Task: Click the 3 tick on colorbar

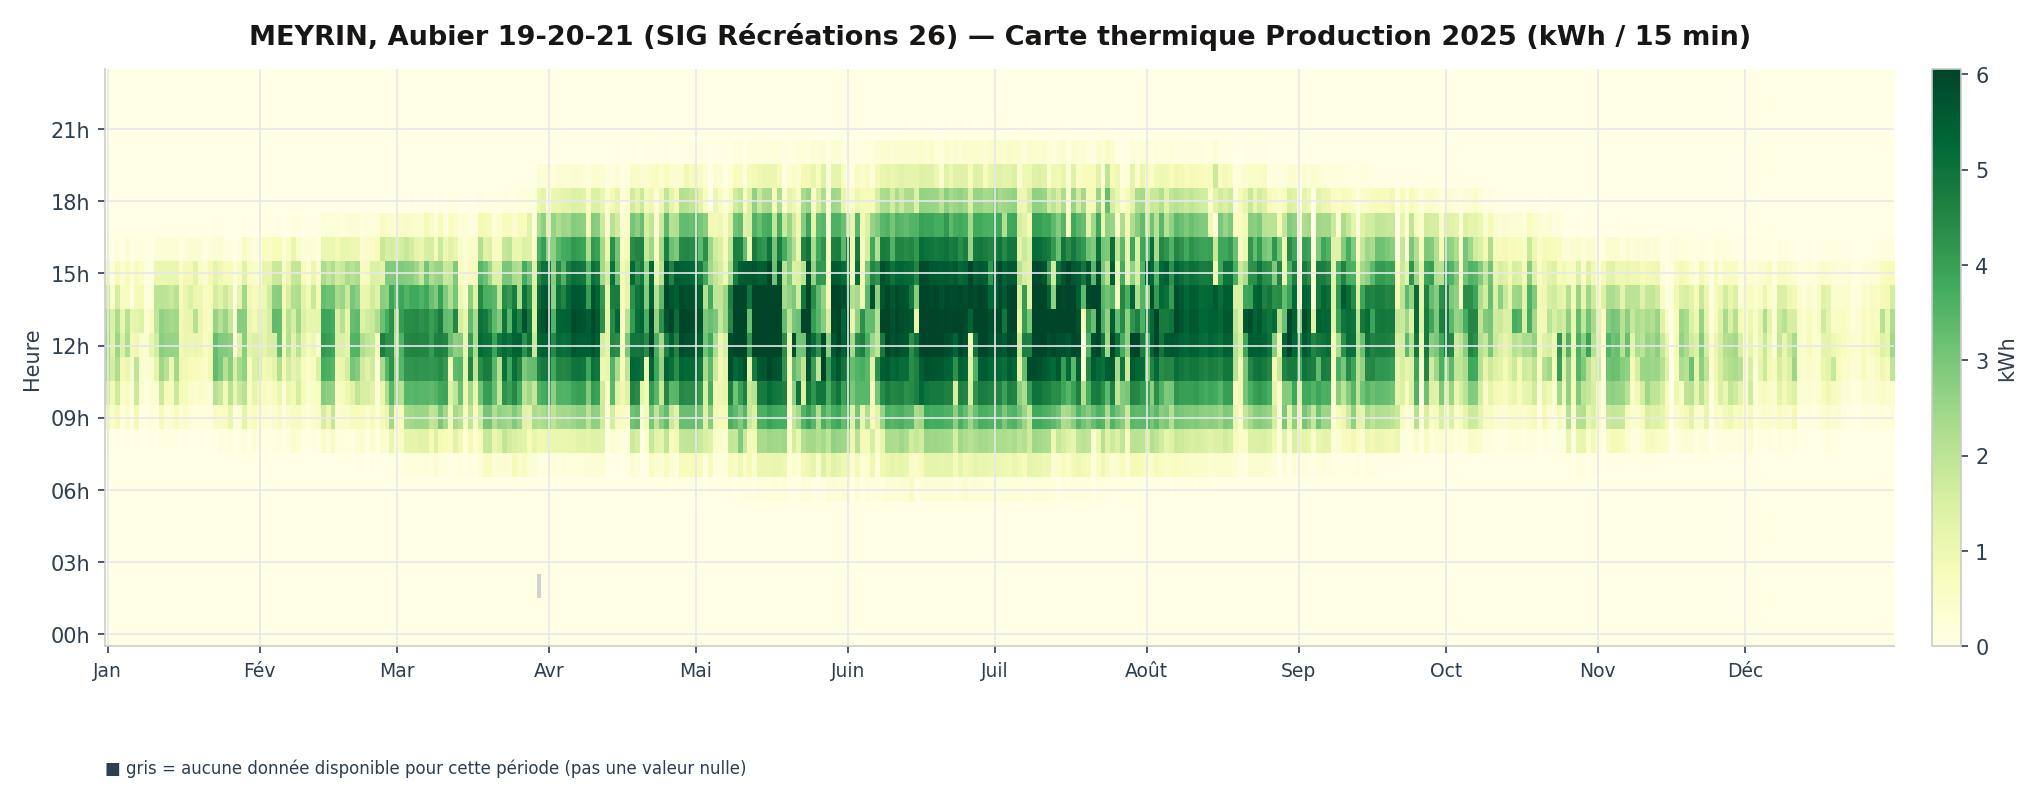Action: pyautogui.click(x=1981, y=361)
